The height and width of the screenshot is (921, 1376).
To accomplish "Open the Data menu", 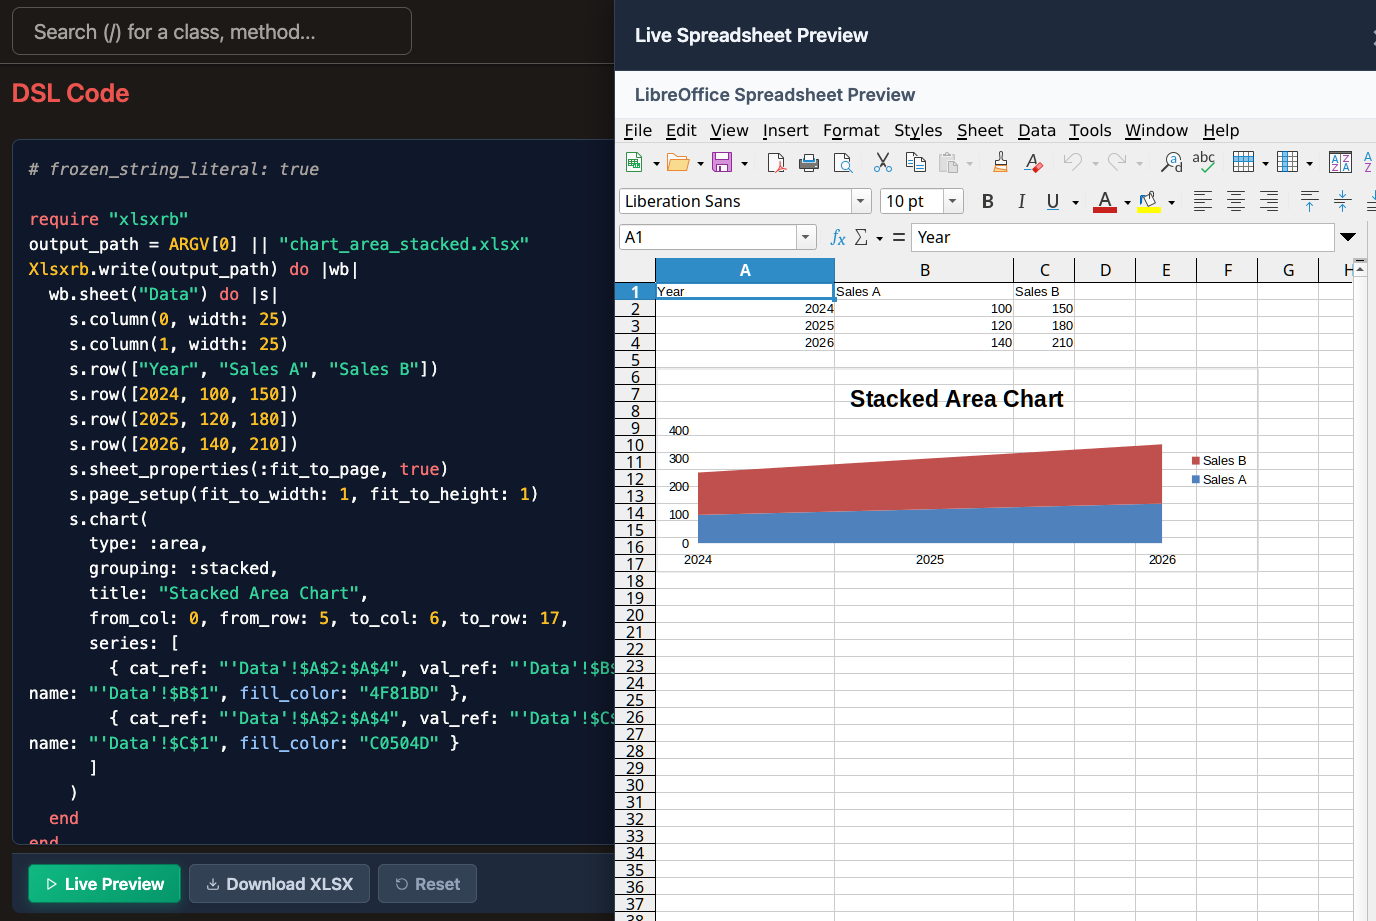I will (x=1037, y=130).
